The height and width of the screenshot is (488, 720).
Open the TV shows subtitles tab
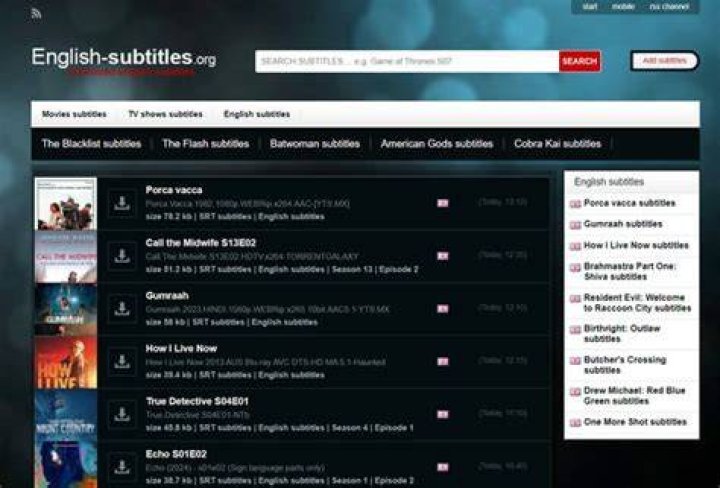(x=165, y=114)
